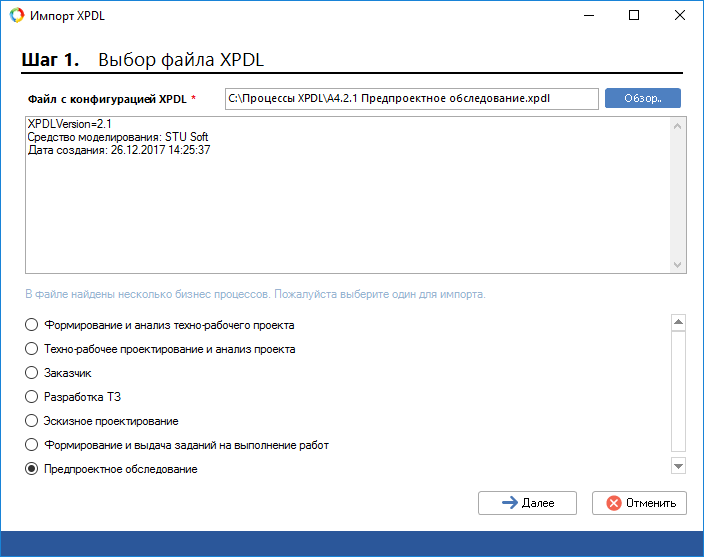The width and height of the screenshot is (704, 557).
Task: Close the Импорт XPDL window
Action: (680, 15)
